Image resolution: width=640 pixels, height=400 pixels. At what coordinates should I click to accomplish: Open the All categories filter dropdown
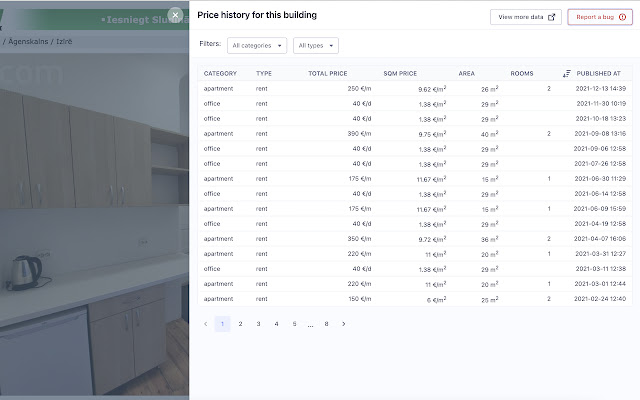click(x=257, y=46)
